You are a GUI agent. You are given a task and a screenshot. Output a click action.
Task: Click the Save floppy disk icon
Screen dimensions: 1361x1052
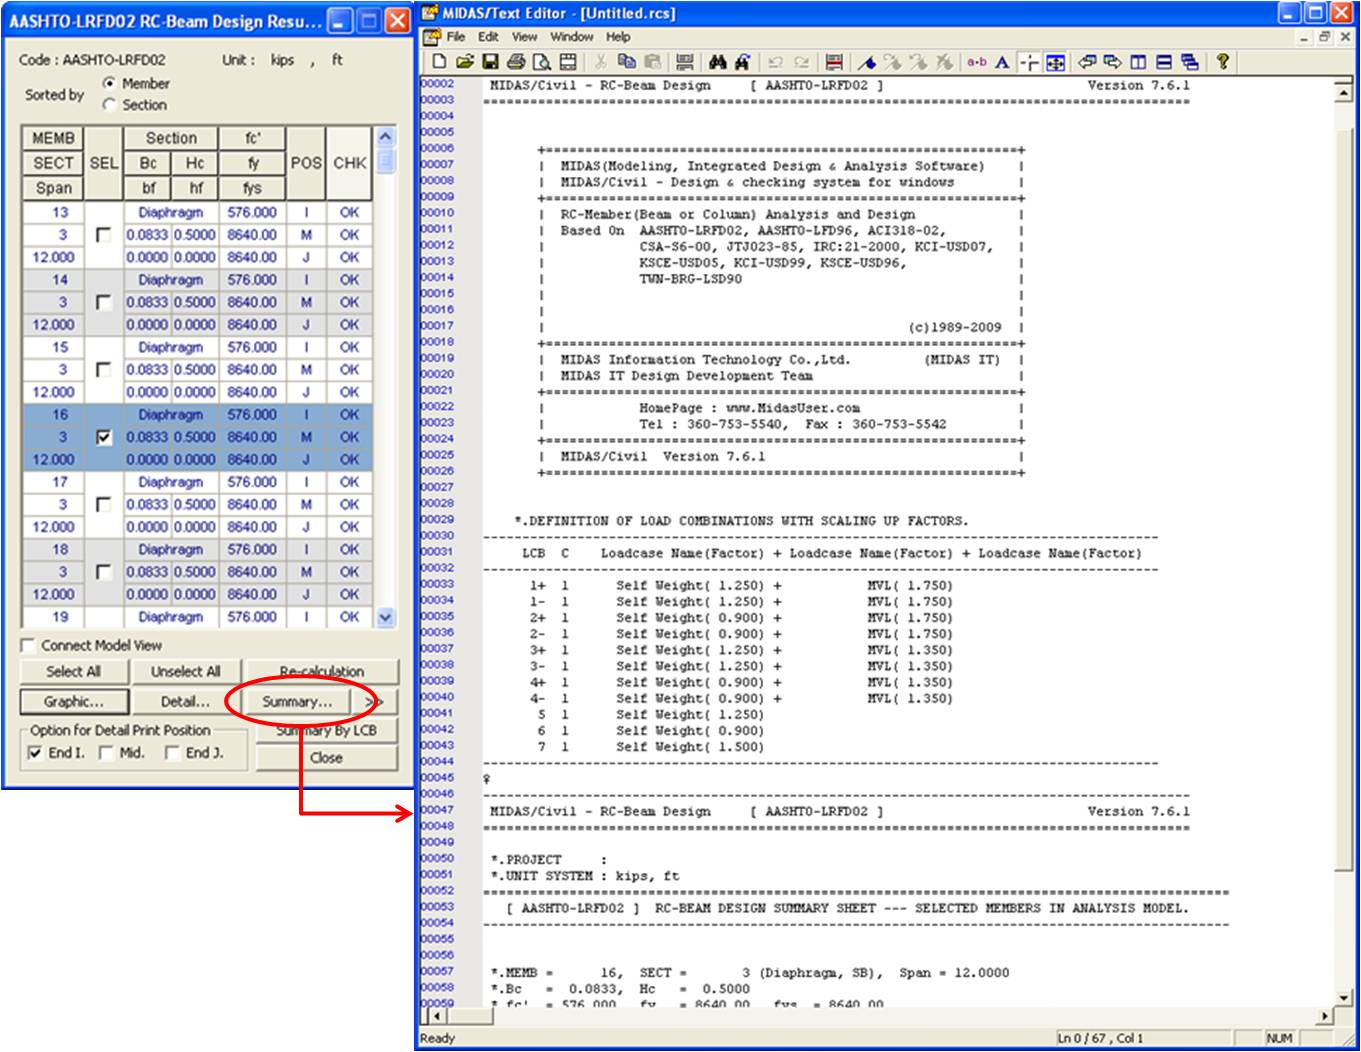[491, 62]
